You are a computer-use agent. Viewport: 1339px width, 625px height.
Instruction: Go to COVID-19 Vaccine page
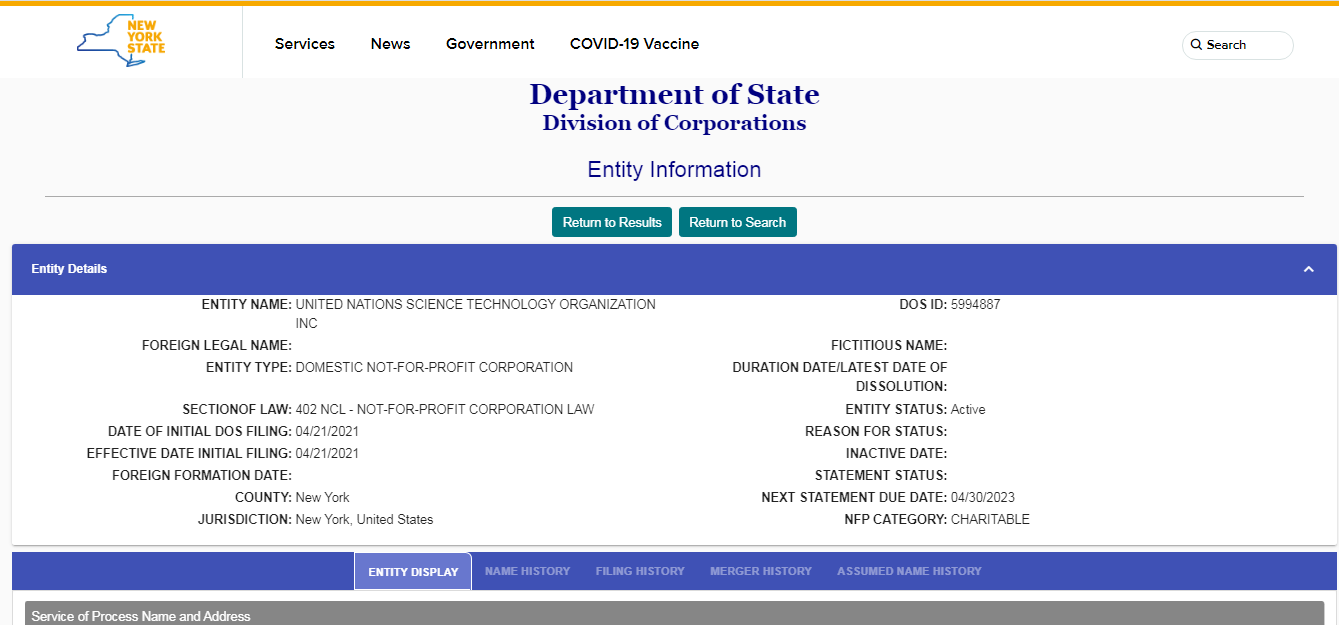634,44
